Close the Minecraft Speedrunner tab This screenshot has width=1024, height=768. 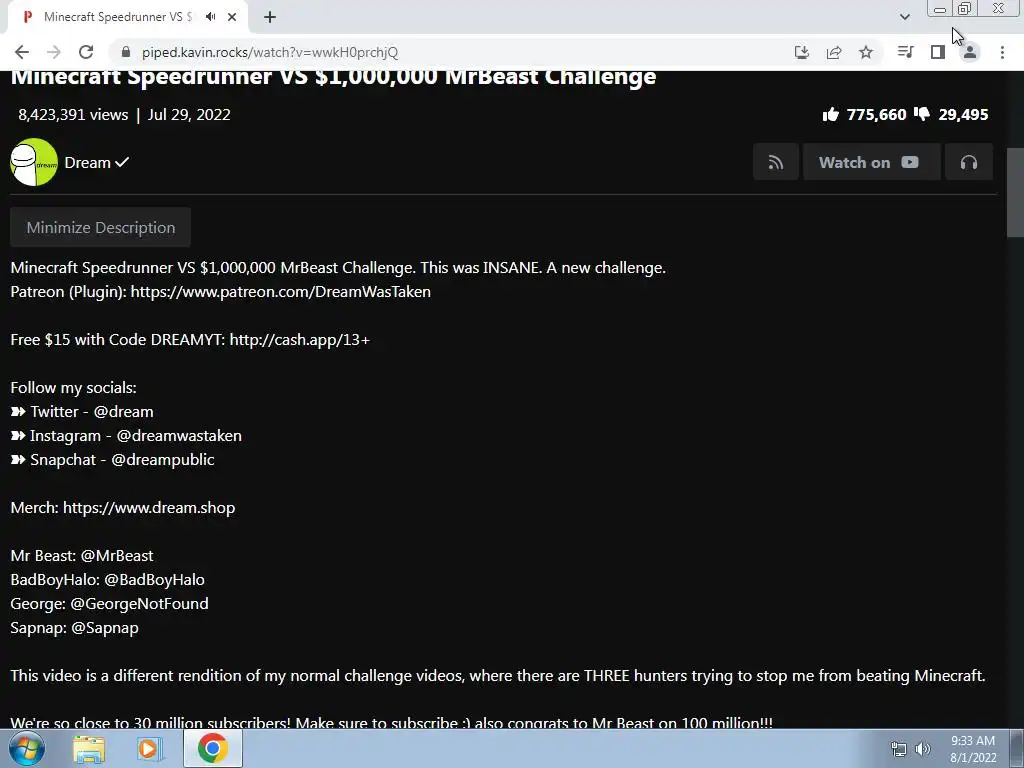click(232, 17)
